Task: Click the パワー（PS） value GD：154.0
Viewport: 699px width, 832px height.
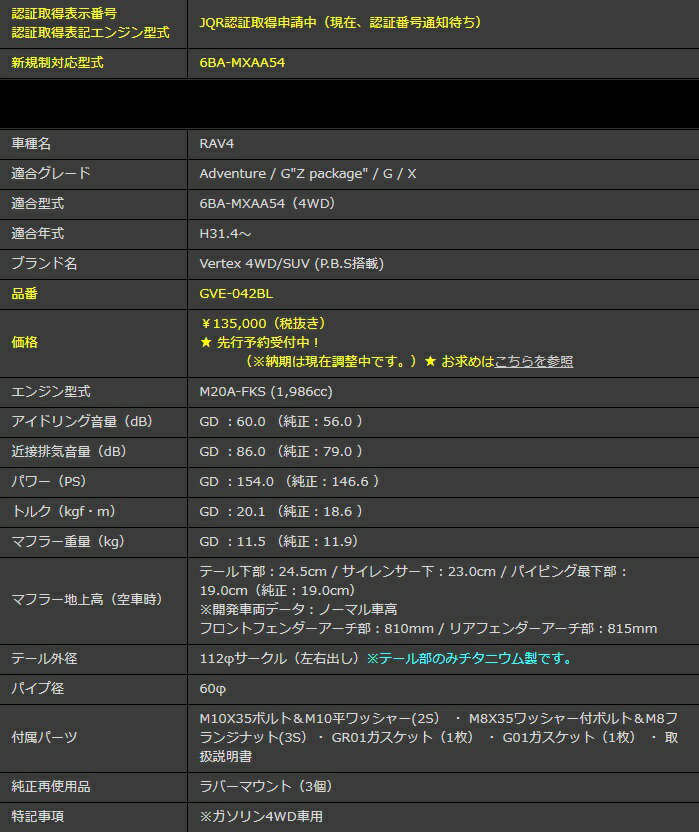Action: (x=237, y=481)
